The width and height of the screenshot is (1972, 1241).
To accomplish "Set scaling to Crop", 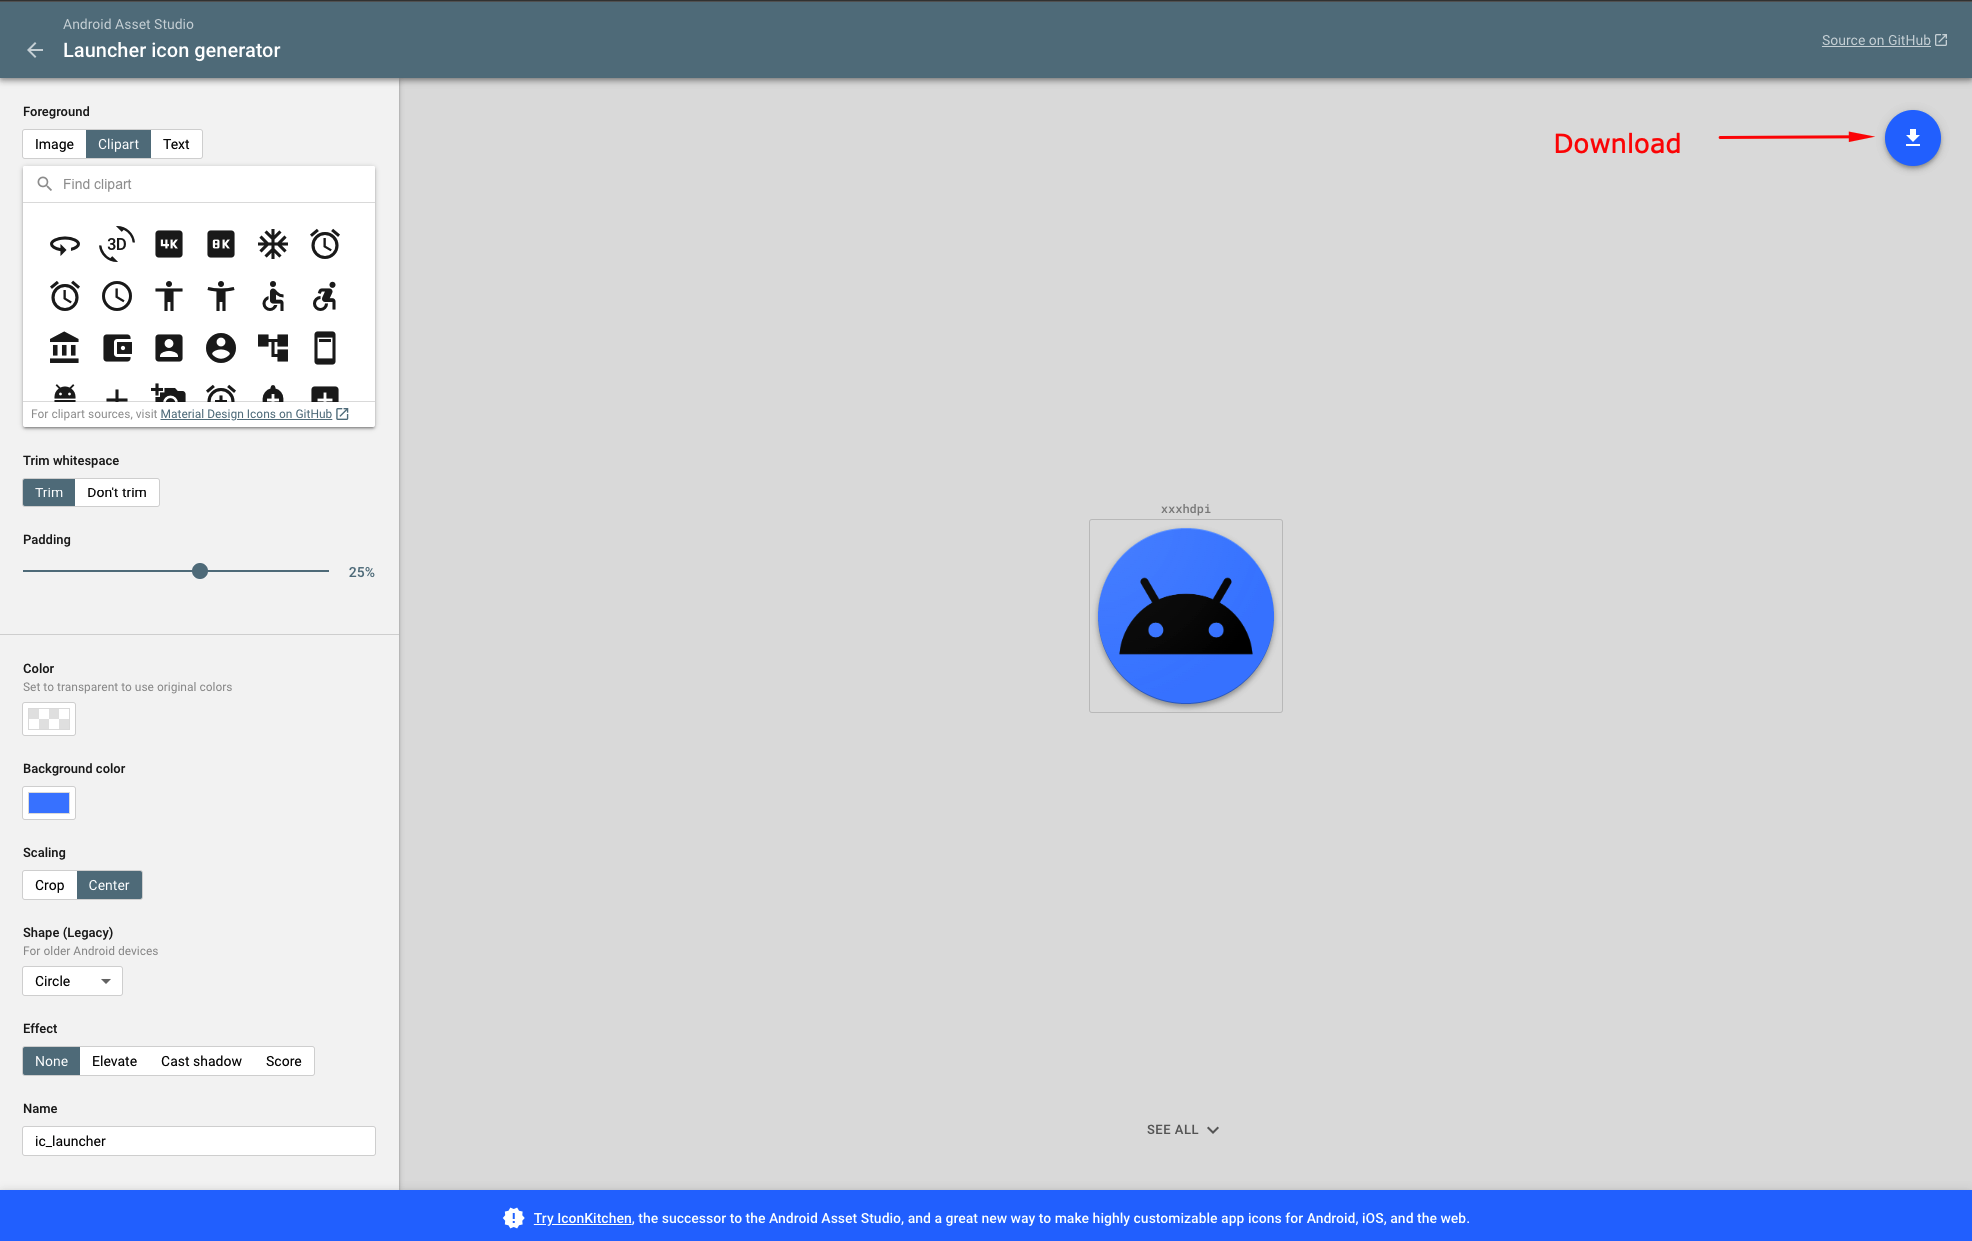I will (49, 885).
